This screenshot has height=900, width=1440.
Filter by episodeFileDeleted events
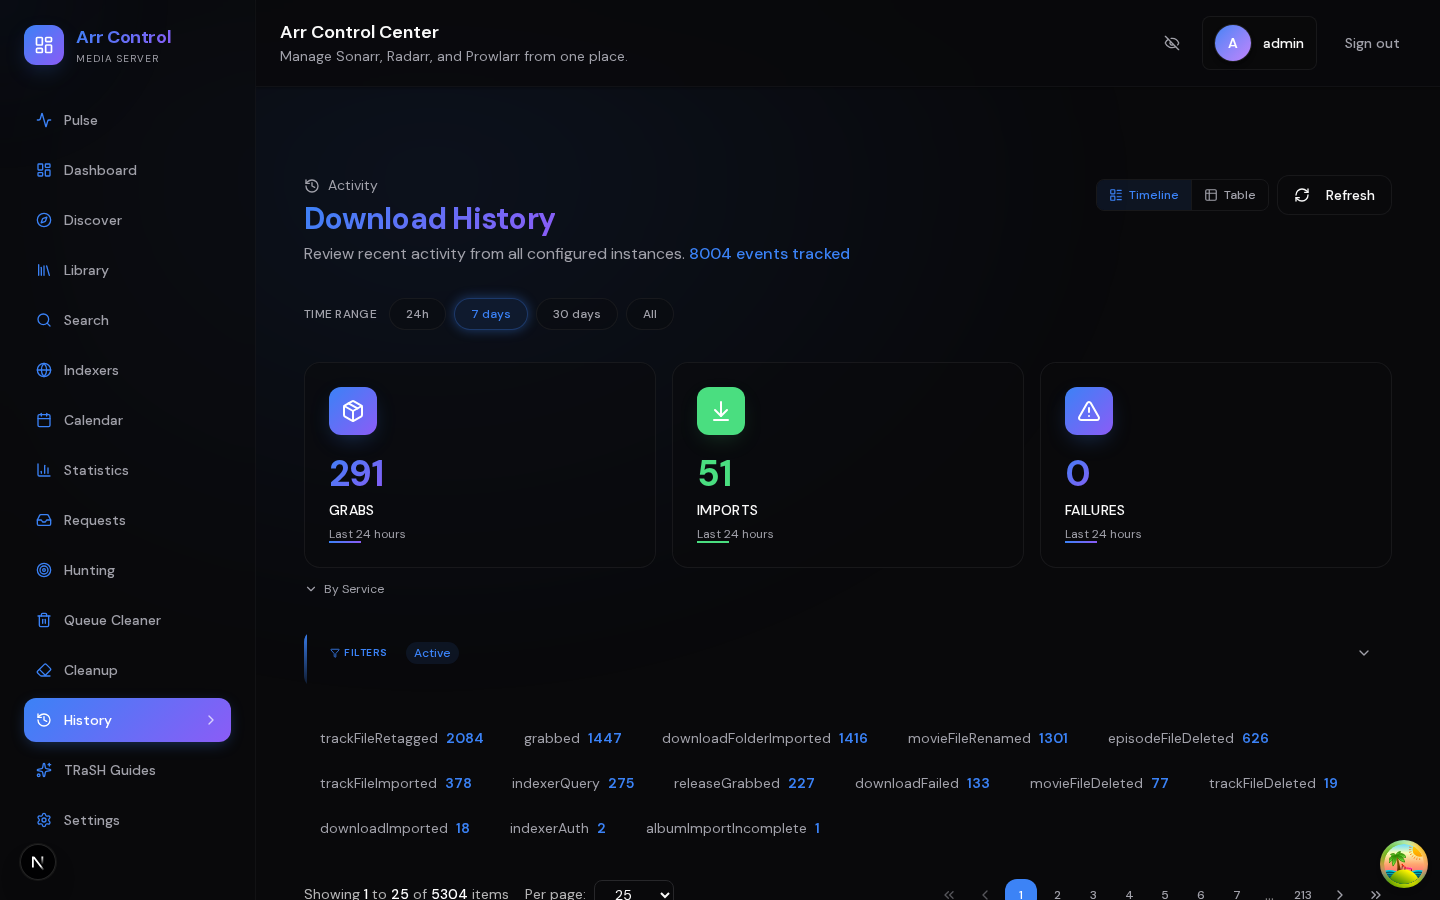[x=1188, y=738]
